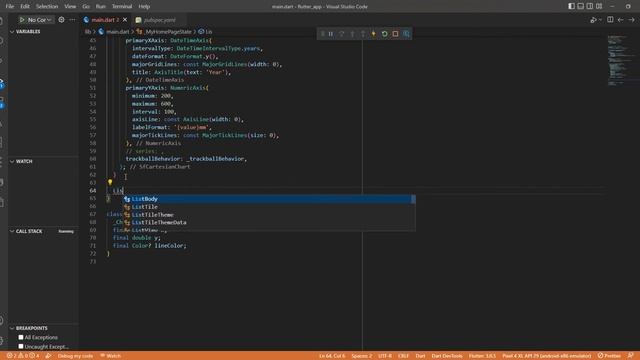Select ListTileTheme autocomplete suggestion
The height and width of the screenshot is (360, 640).
(x=269, y=215)
